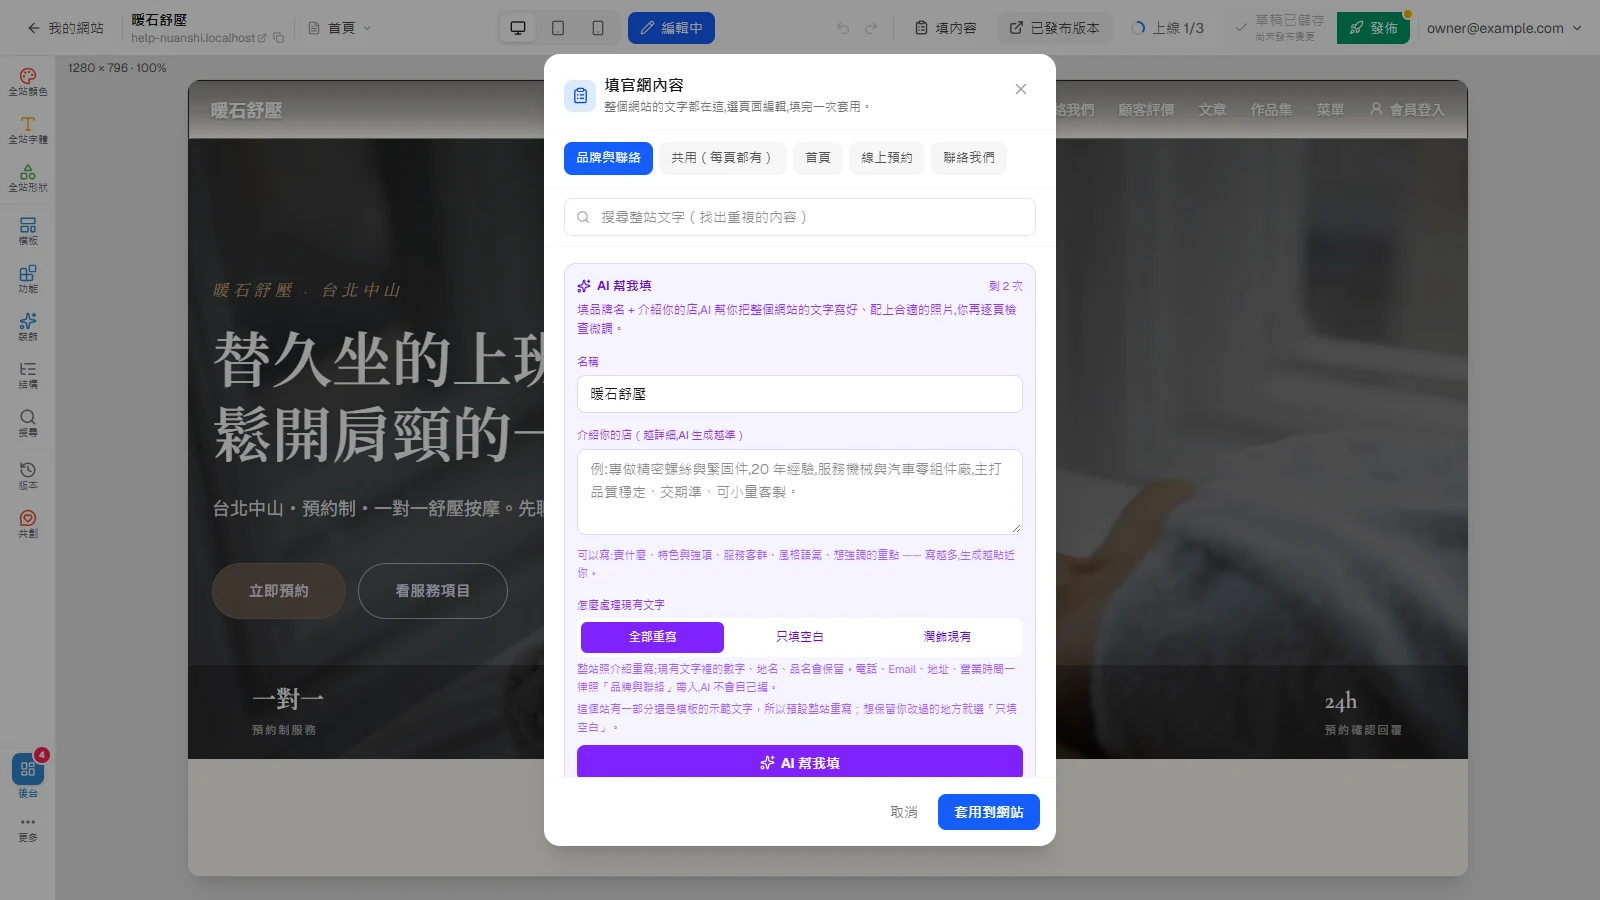Image resolution: width=1600 pixels, height=900 pixels.
Task: Switch to the 聯絡我們 tab
Action: click(x=969, y=158)
